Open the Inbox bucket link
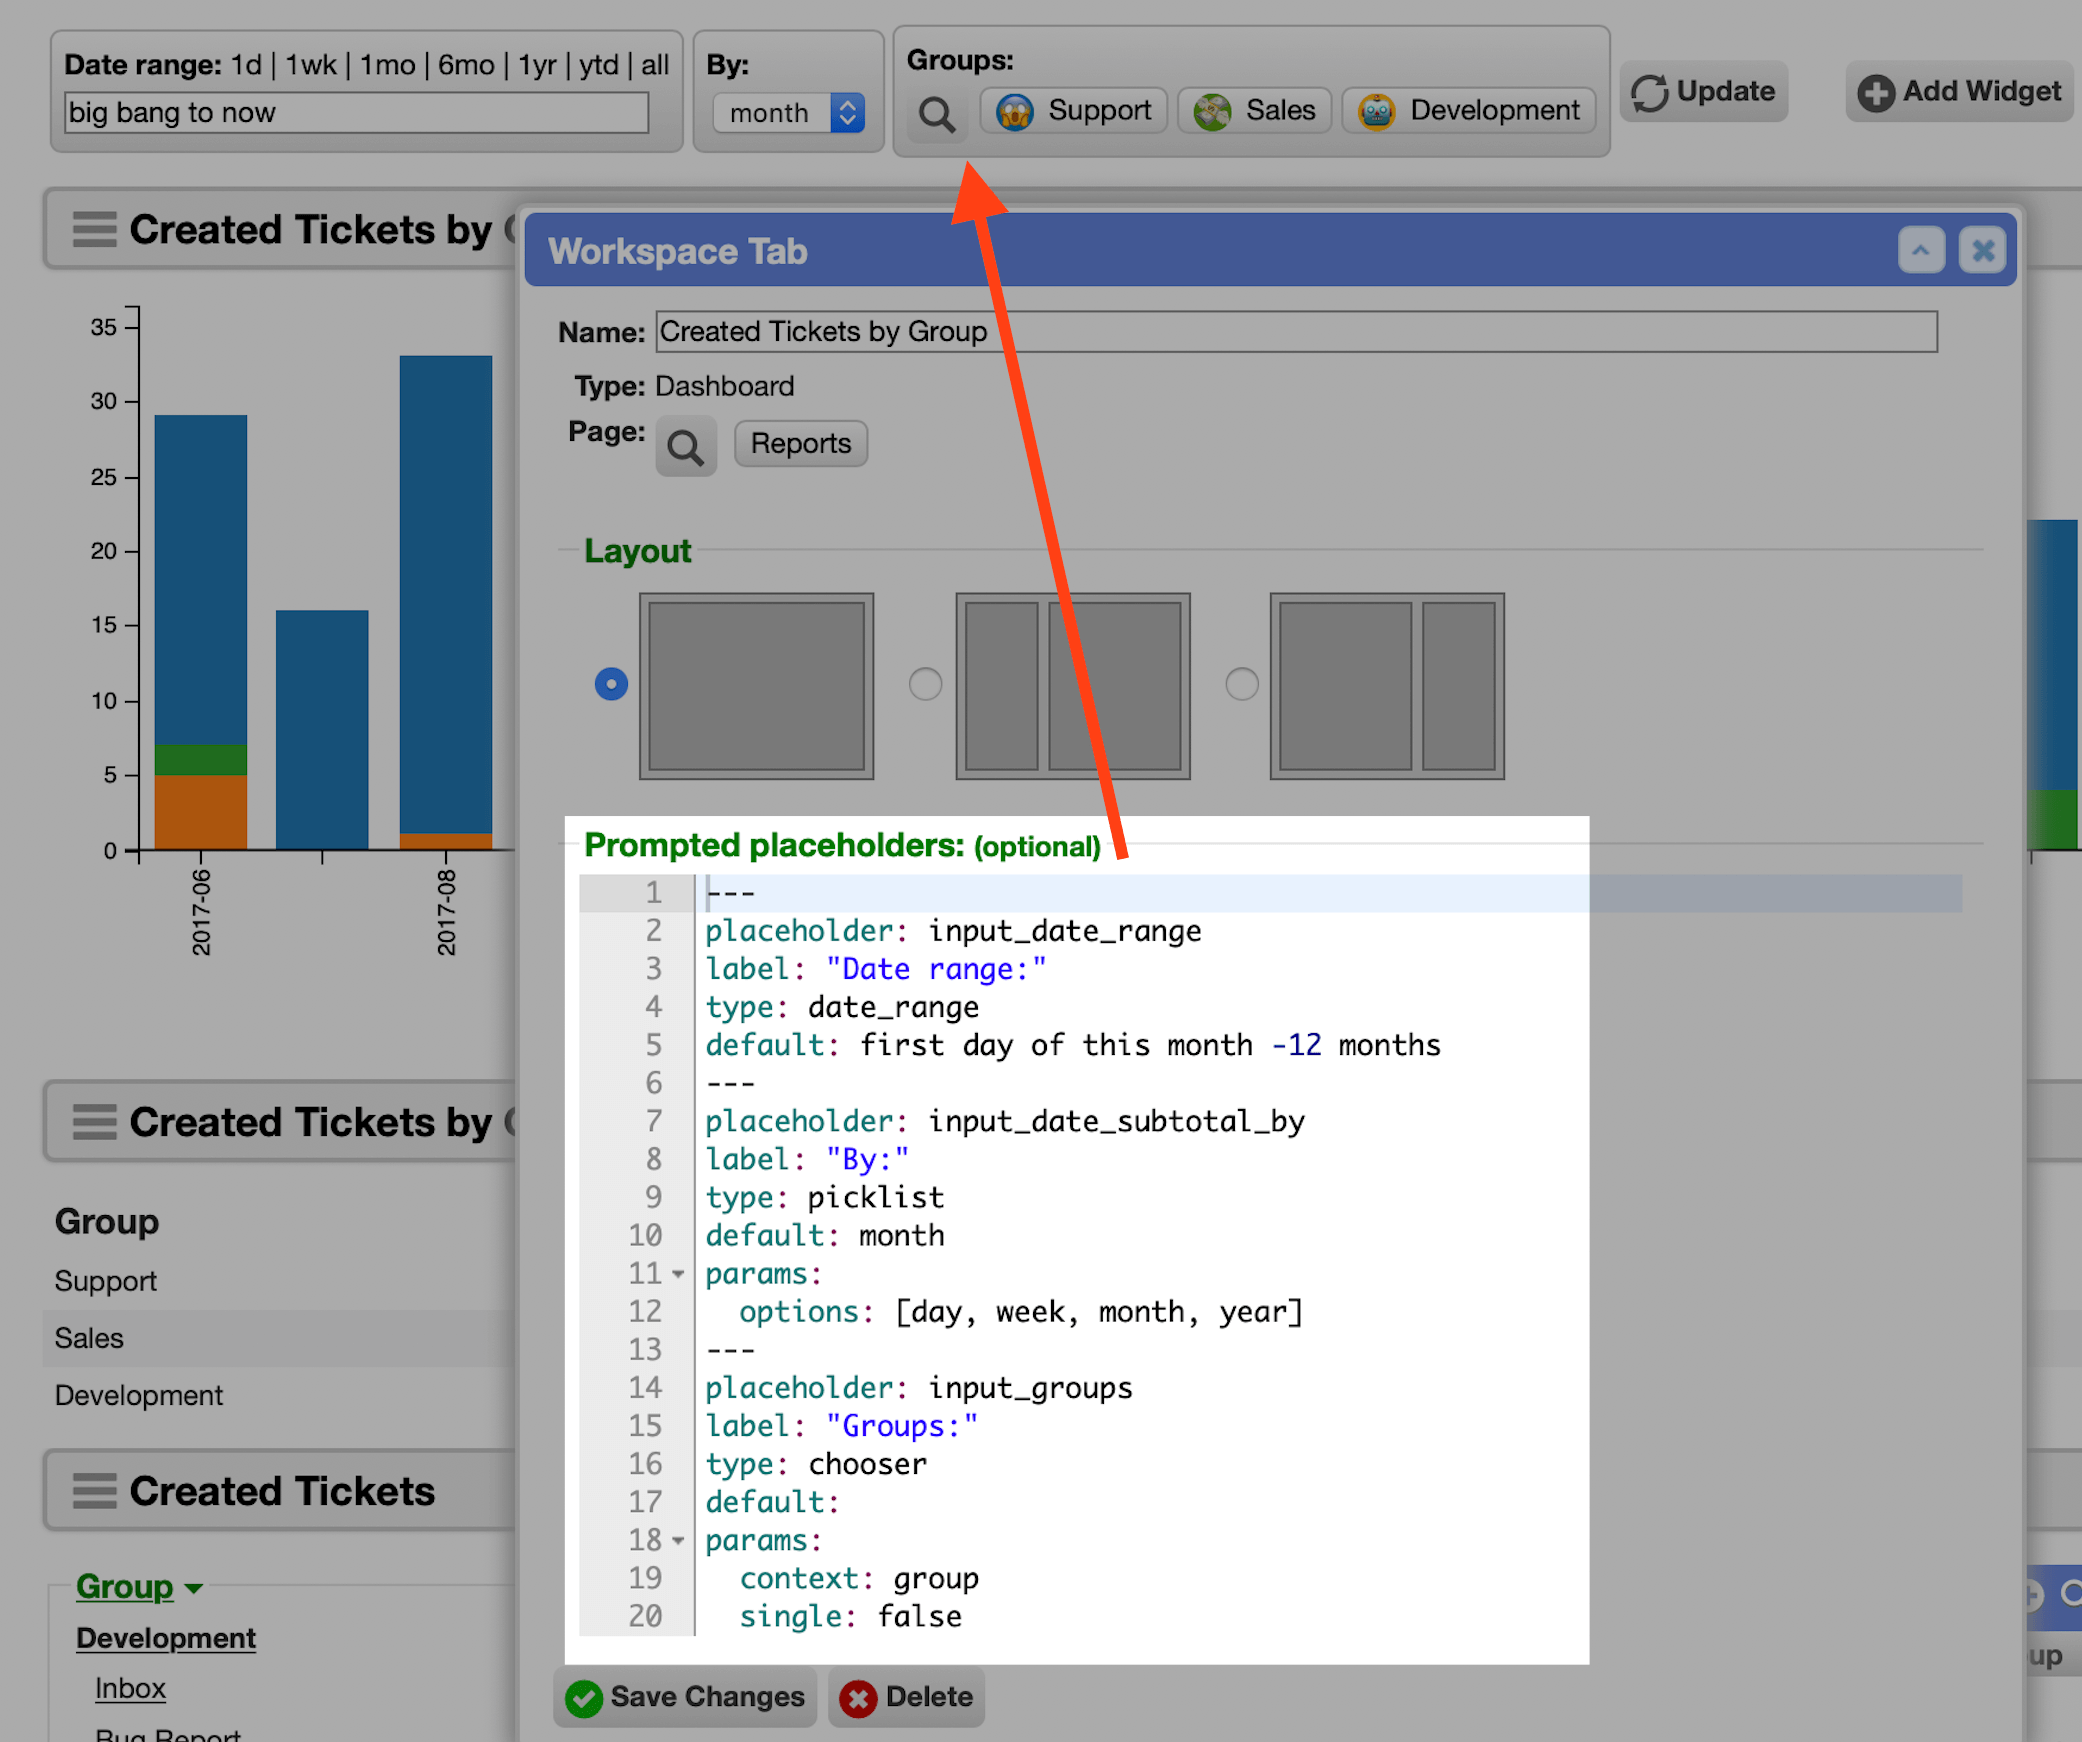This screenshot has width=2082, height=1742. (x=130, y=1689)
